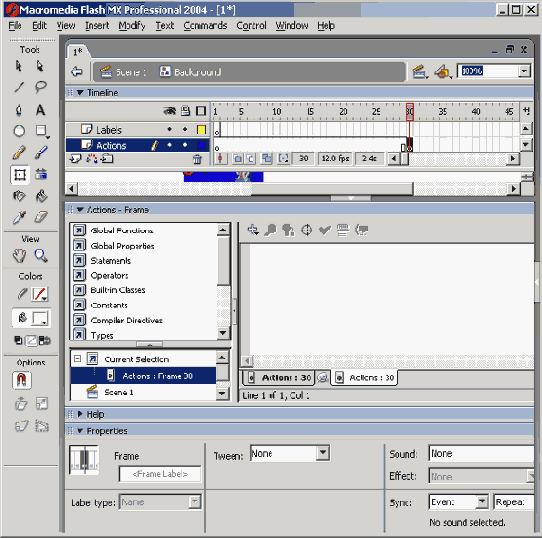Open the Tween dropdown
This screenshot has height=538, width=542.
click(x=323, y=453)
